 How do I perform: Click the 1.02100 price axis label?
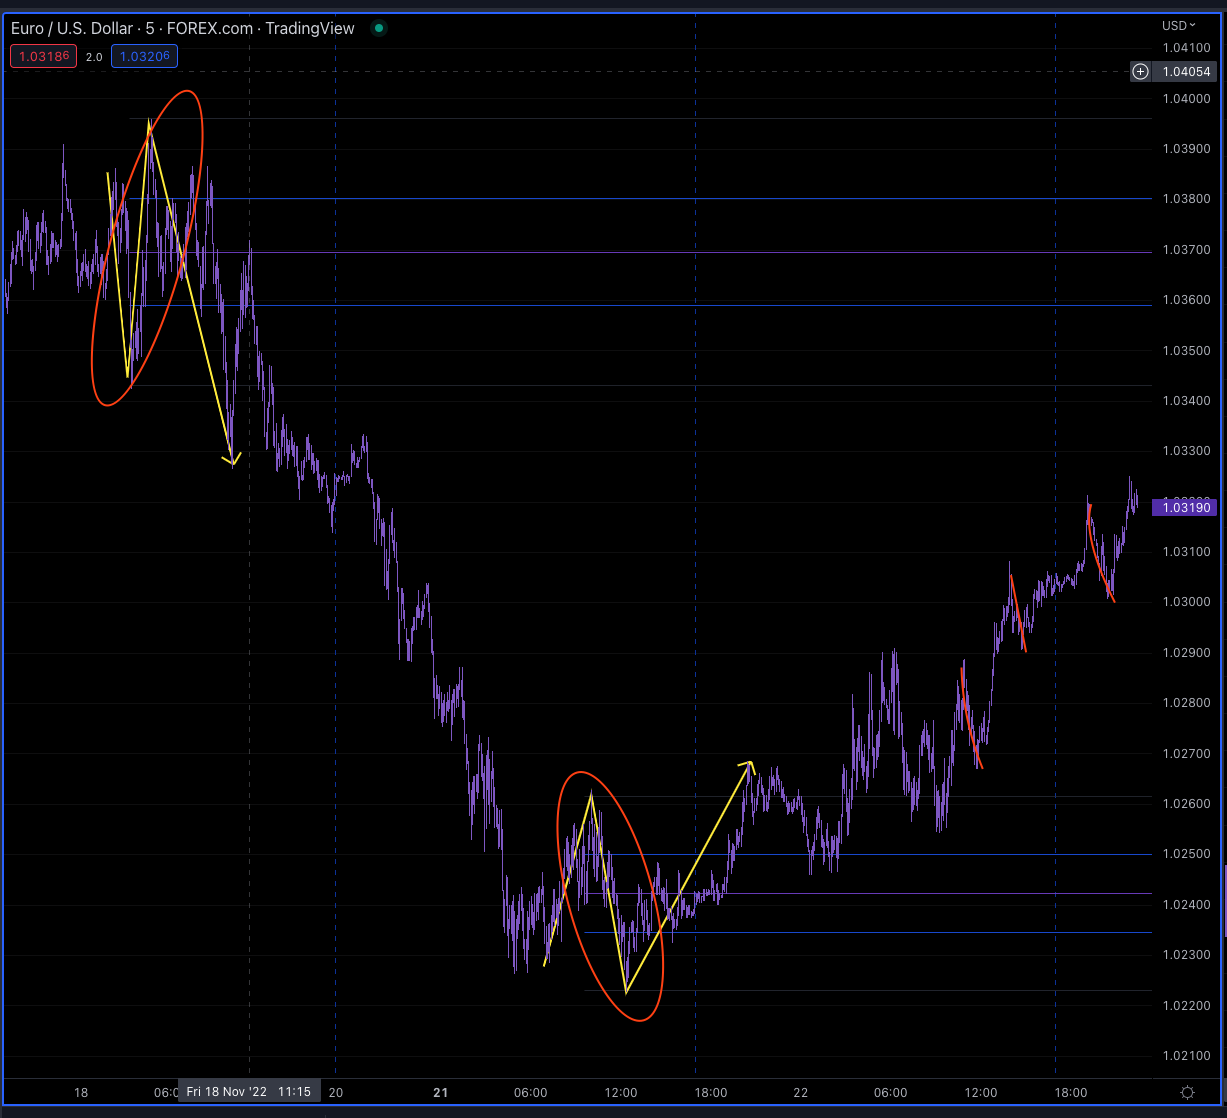coord(1187,1055)
